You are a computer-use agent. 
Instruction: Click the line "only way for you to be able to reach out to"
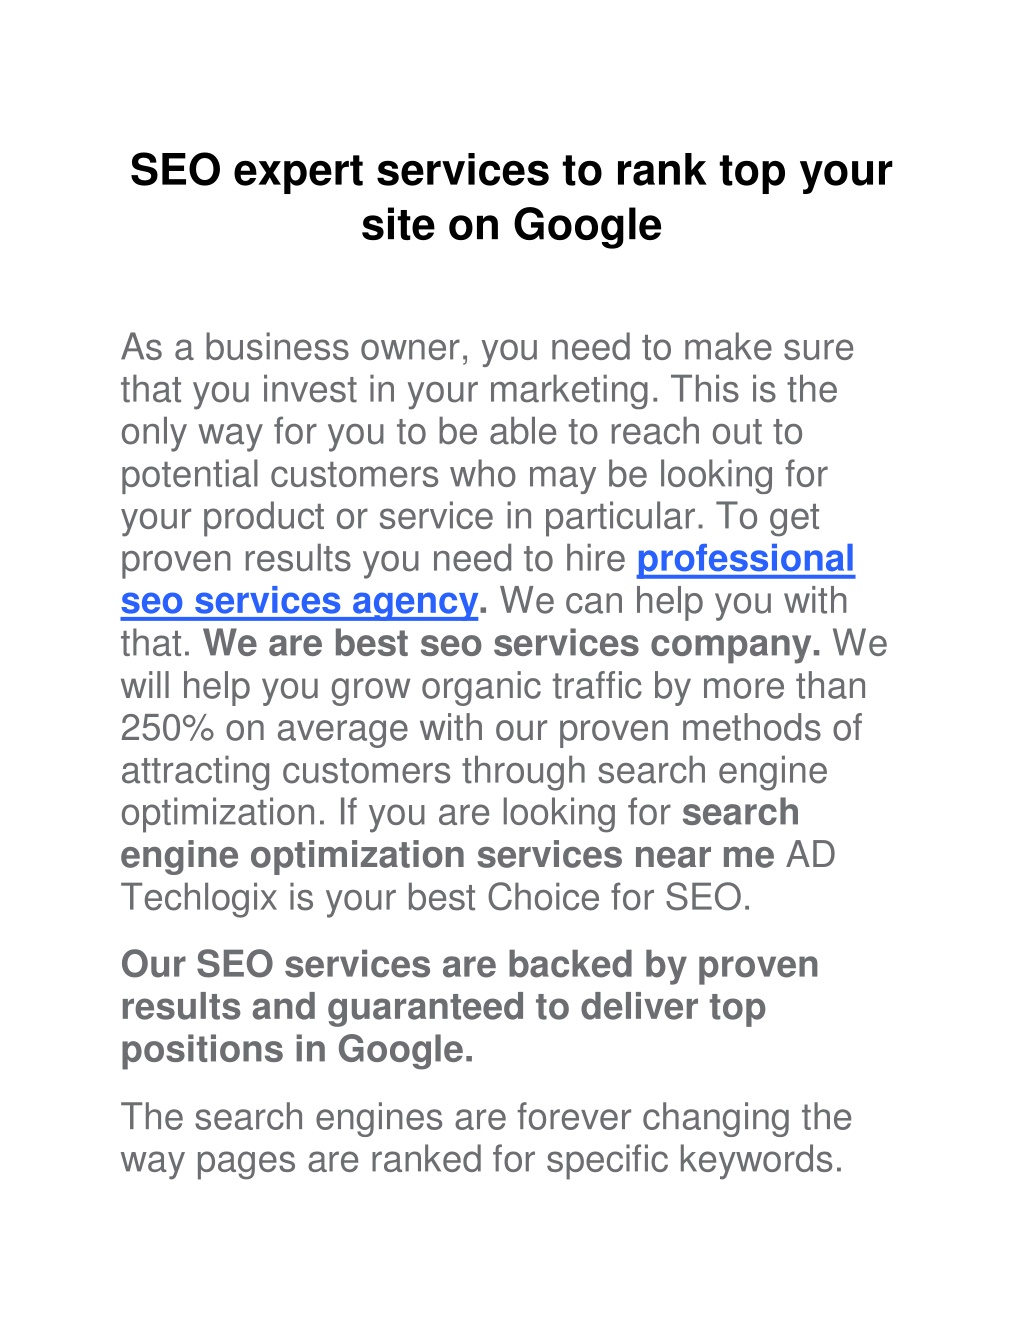[462, 432]
